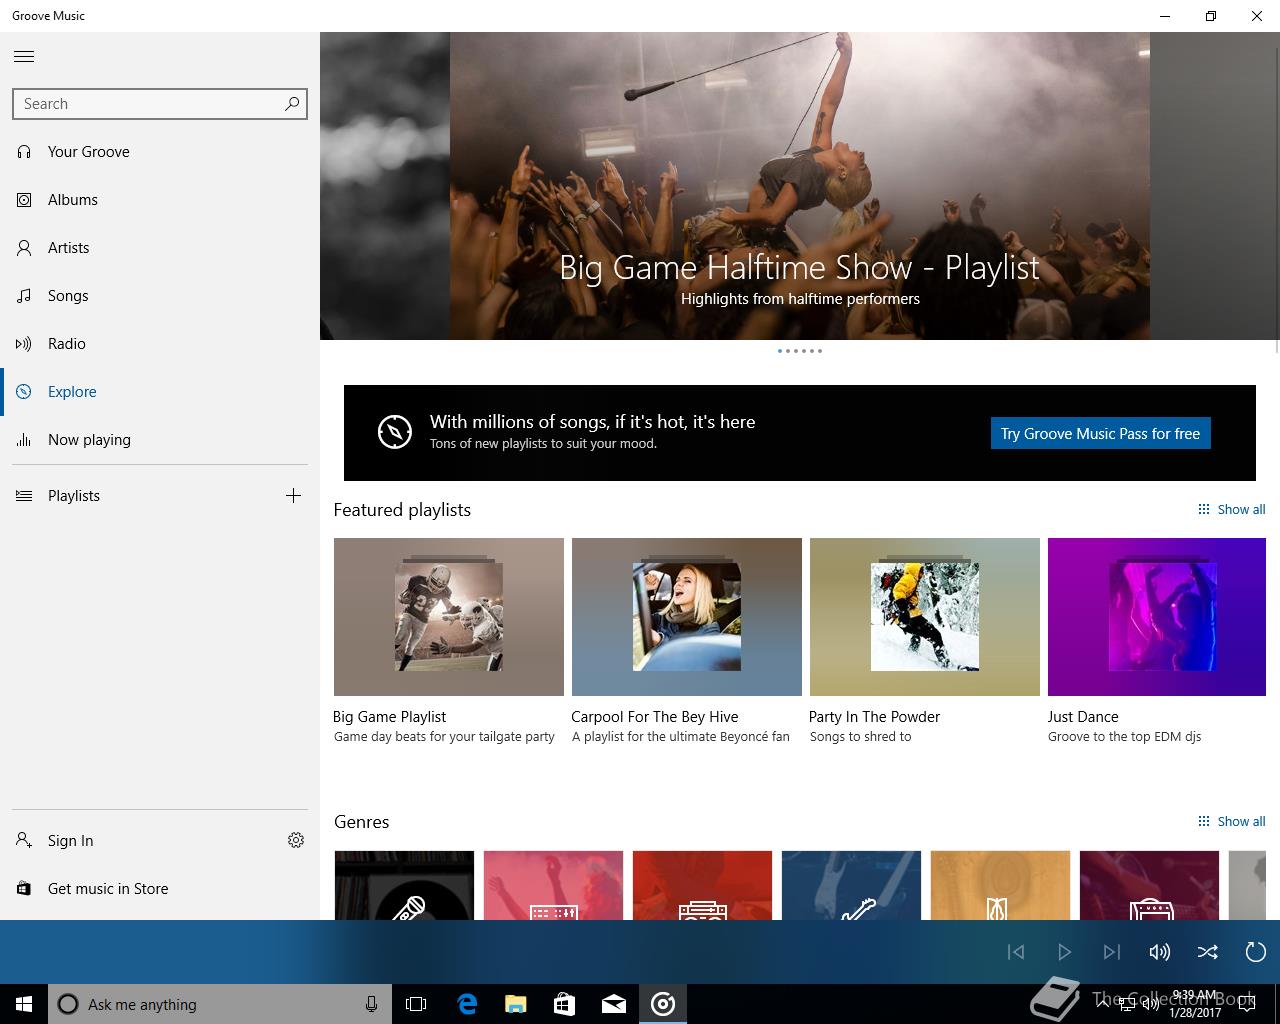Click the Songs music note icon
Screen dimensions: 1280x1024
click(24, 296)
